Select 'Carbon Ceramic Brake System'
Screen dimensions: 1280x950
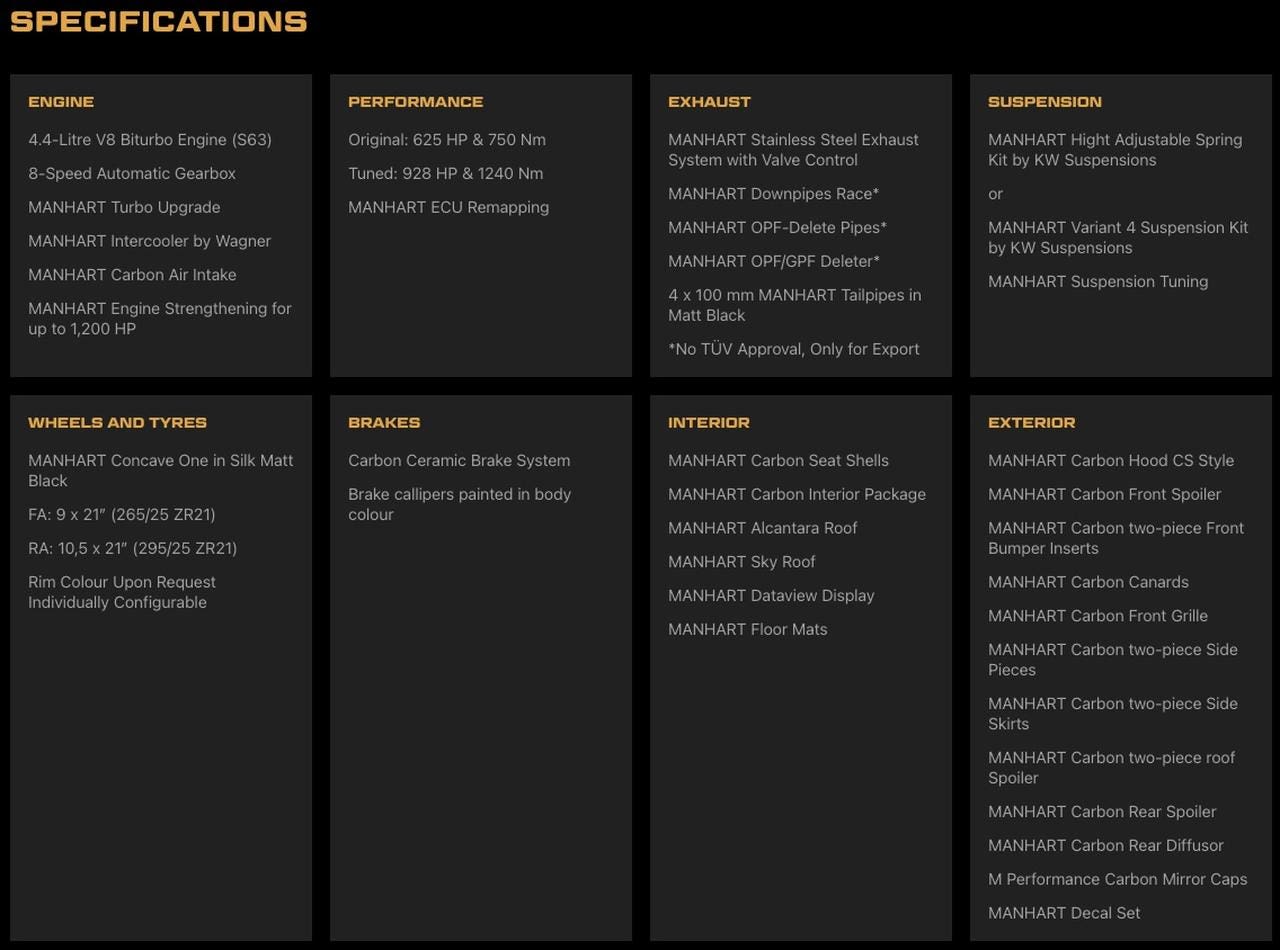tap(459, 461)
